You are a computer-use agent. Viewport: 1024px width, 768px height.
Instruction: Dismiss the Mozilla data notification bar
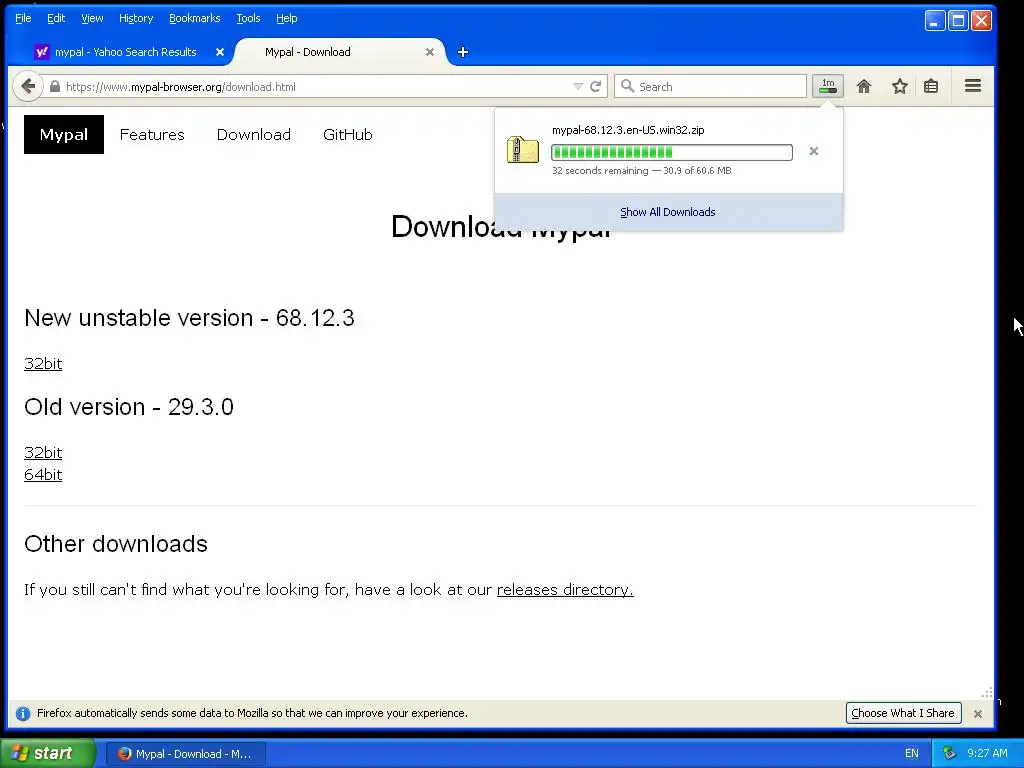click(x=978, y=714)
